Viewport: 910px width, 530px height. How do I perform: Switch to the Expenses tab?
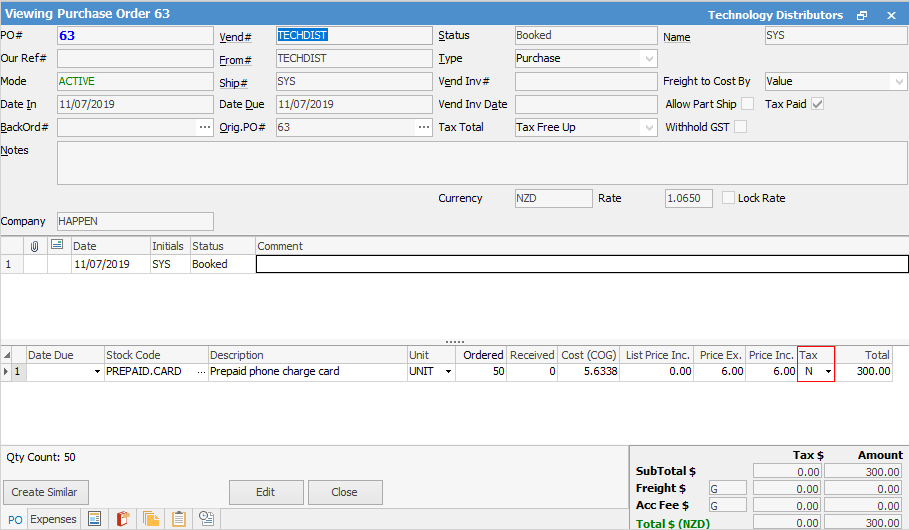(53, 519)
